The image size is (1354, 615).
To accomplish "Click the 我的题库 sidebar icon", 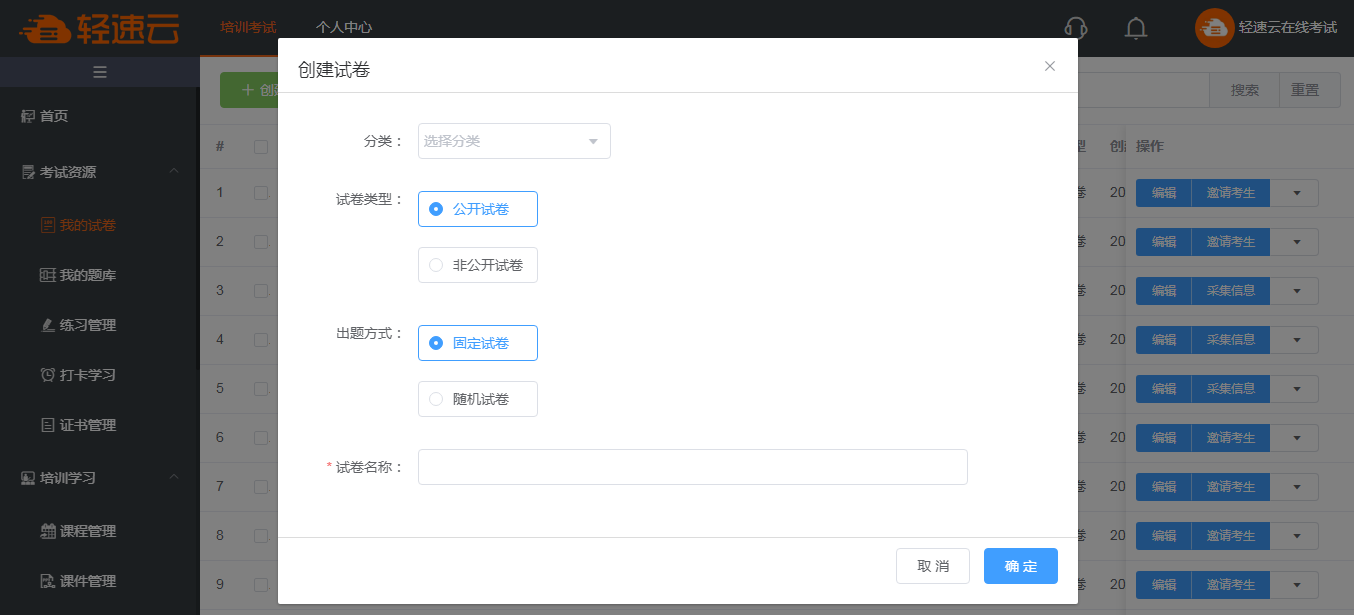I will 47,275.
